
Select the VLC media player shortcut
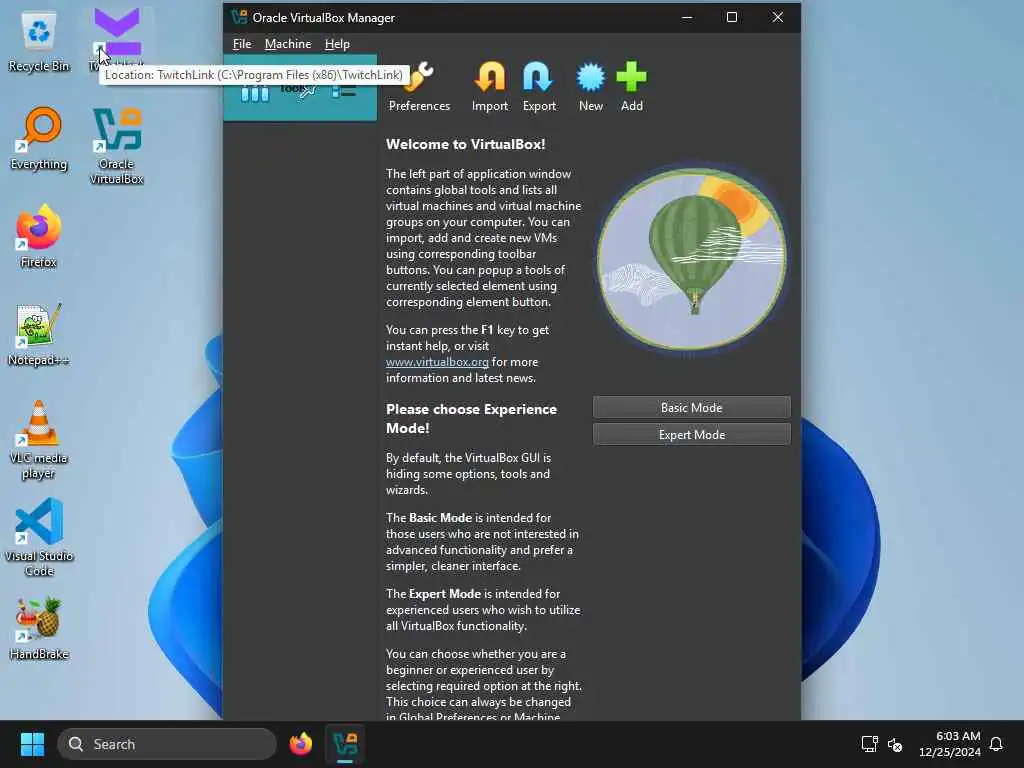pos(39,440)
